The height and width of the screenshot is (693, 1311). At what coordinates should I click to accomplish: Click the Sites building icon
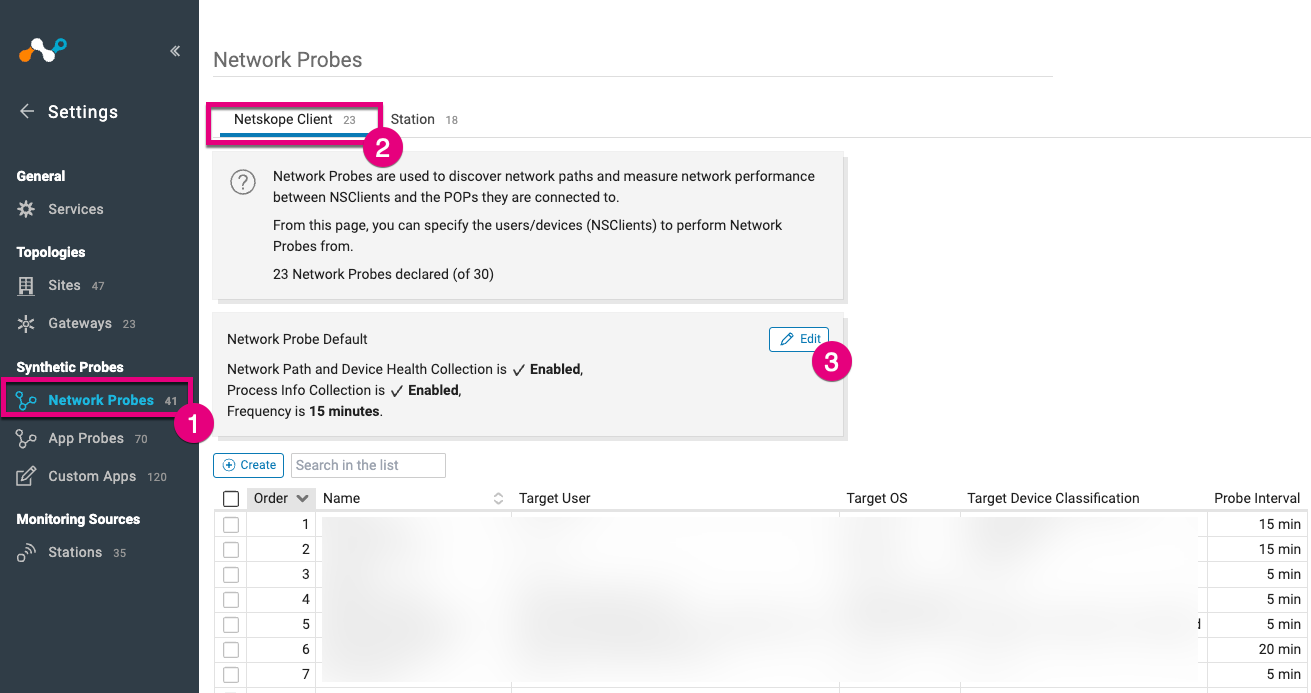pos(27,285)
